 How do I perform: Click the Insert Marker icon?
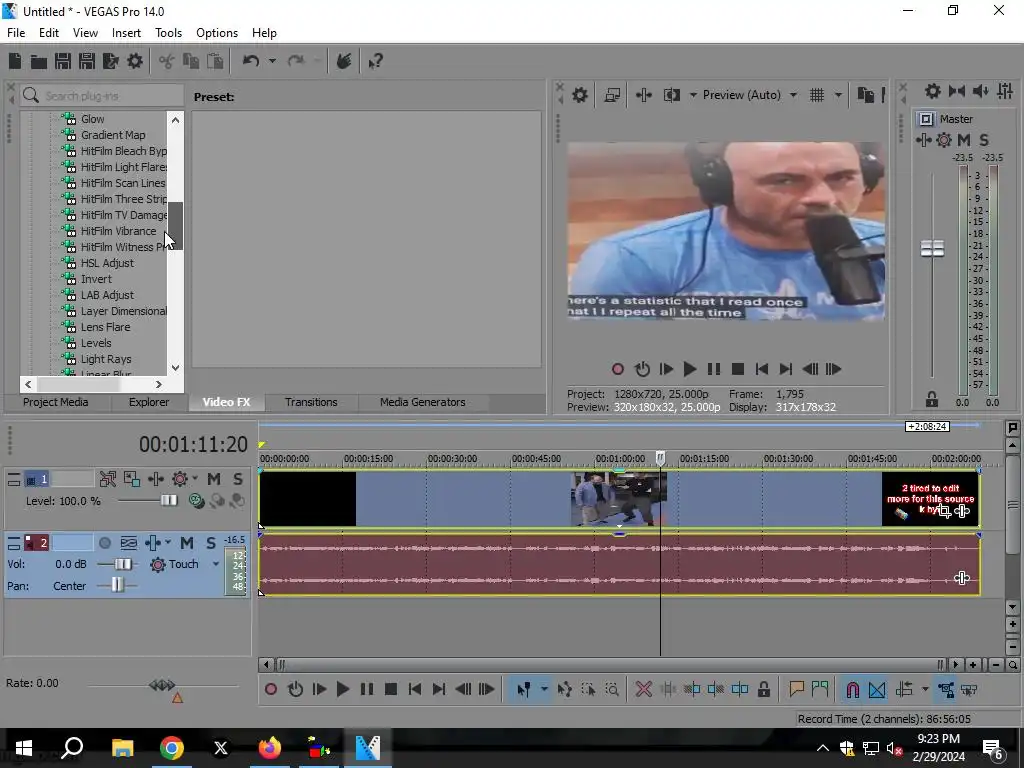(796, 689)
